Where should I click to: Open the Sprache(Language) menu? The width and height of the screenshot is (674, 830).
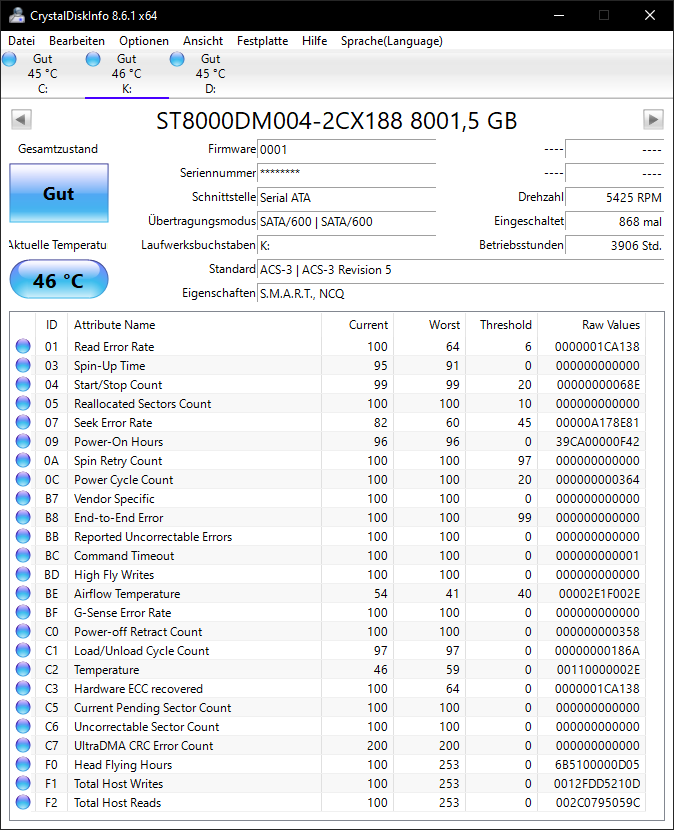pyautogui.click(x=392, y=41)
